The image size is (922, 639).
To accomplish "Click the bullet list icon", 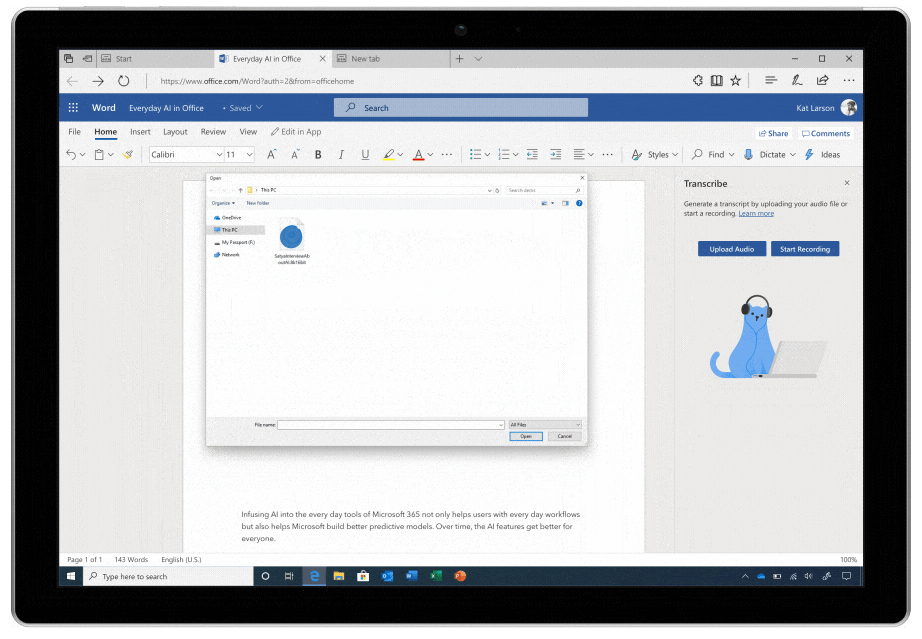I will [475, 155].
